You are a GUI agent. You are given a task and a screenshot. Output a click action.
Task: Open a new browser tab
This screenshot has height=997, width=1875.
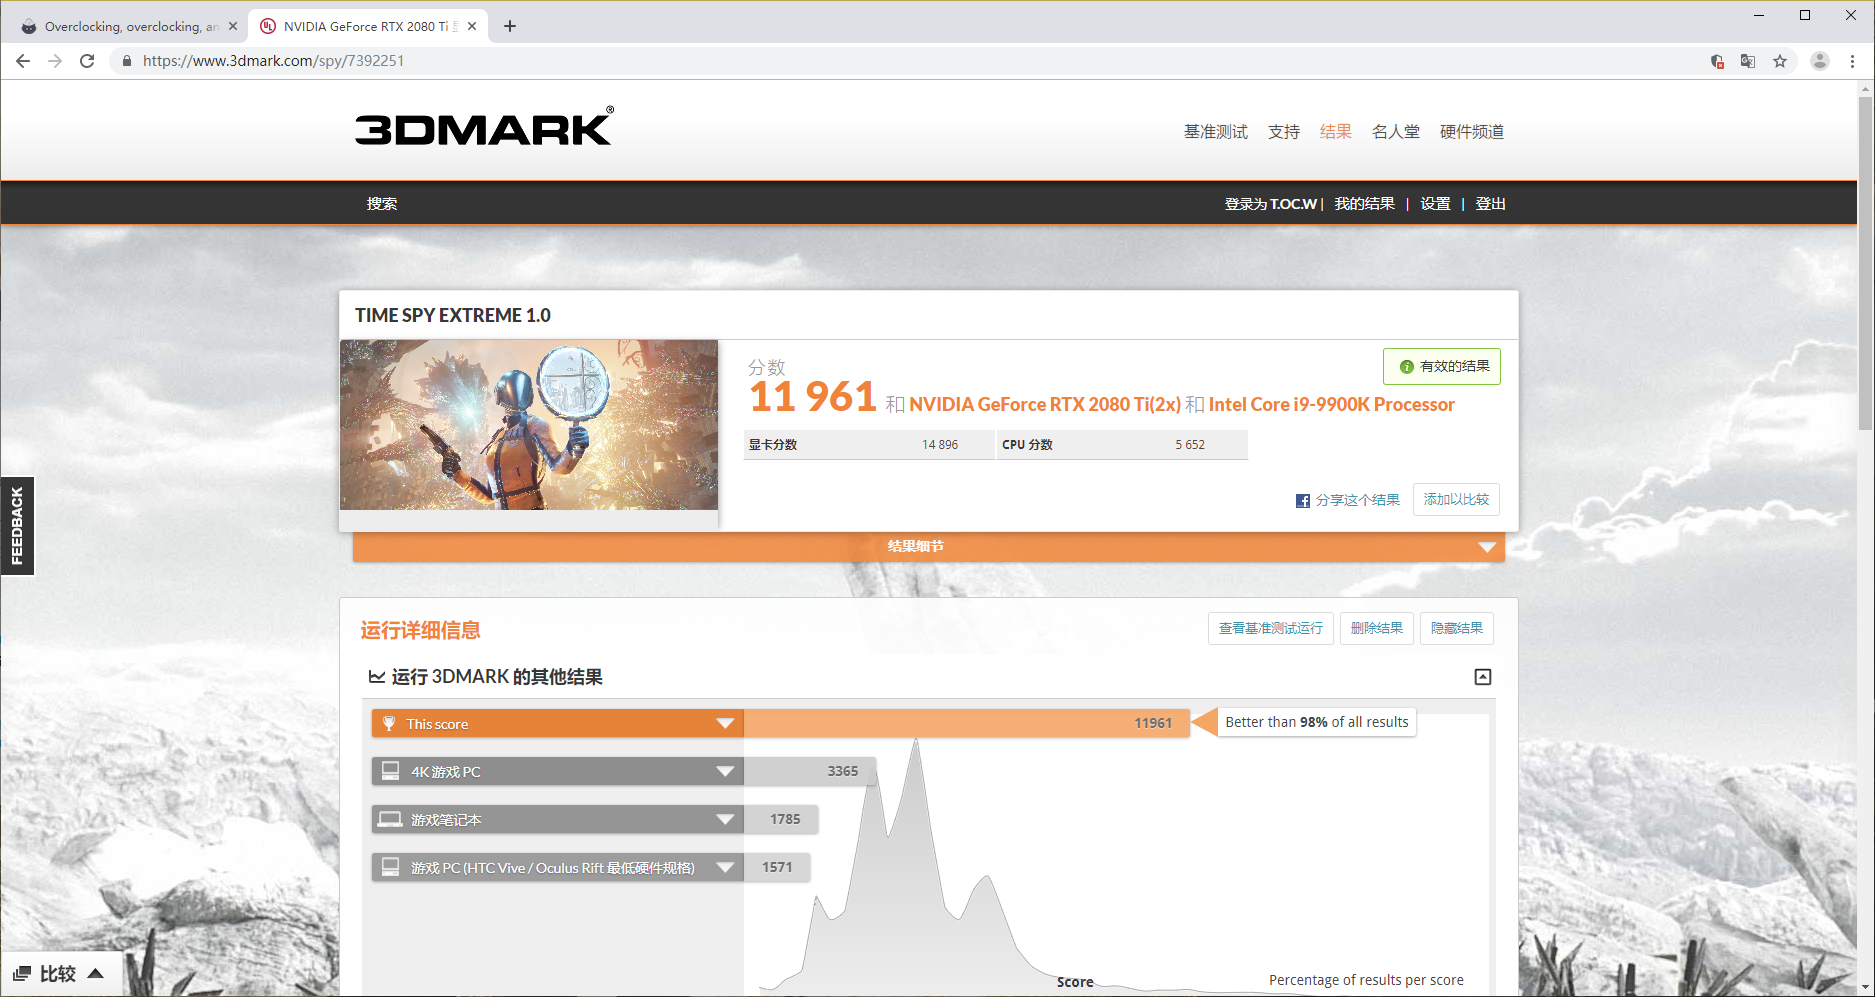(510, 26)
